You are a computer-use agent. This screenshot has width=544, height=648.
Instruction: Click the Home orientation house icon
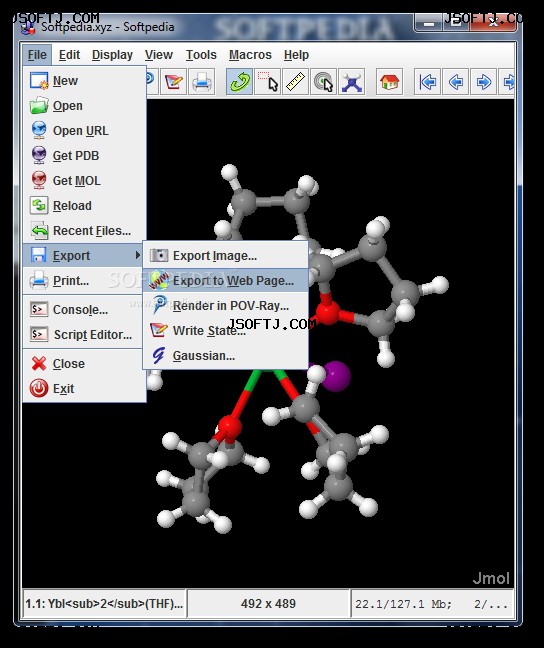click(389, 81)
